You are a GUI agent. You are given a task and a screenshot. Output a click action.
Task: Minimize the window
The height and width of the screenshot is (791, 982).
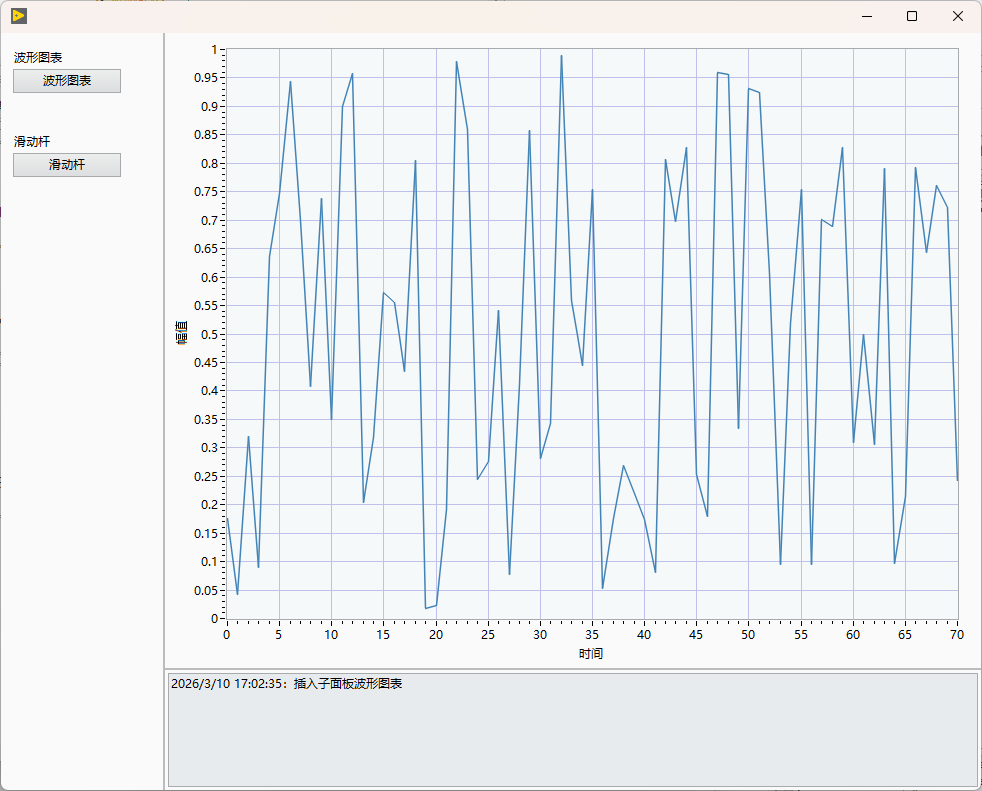pyautogui.click(x=867, y=16)
